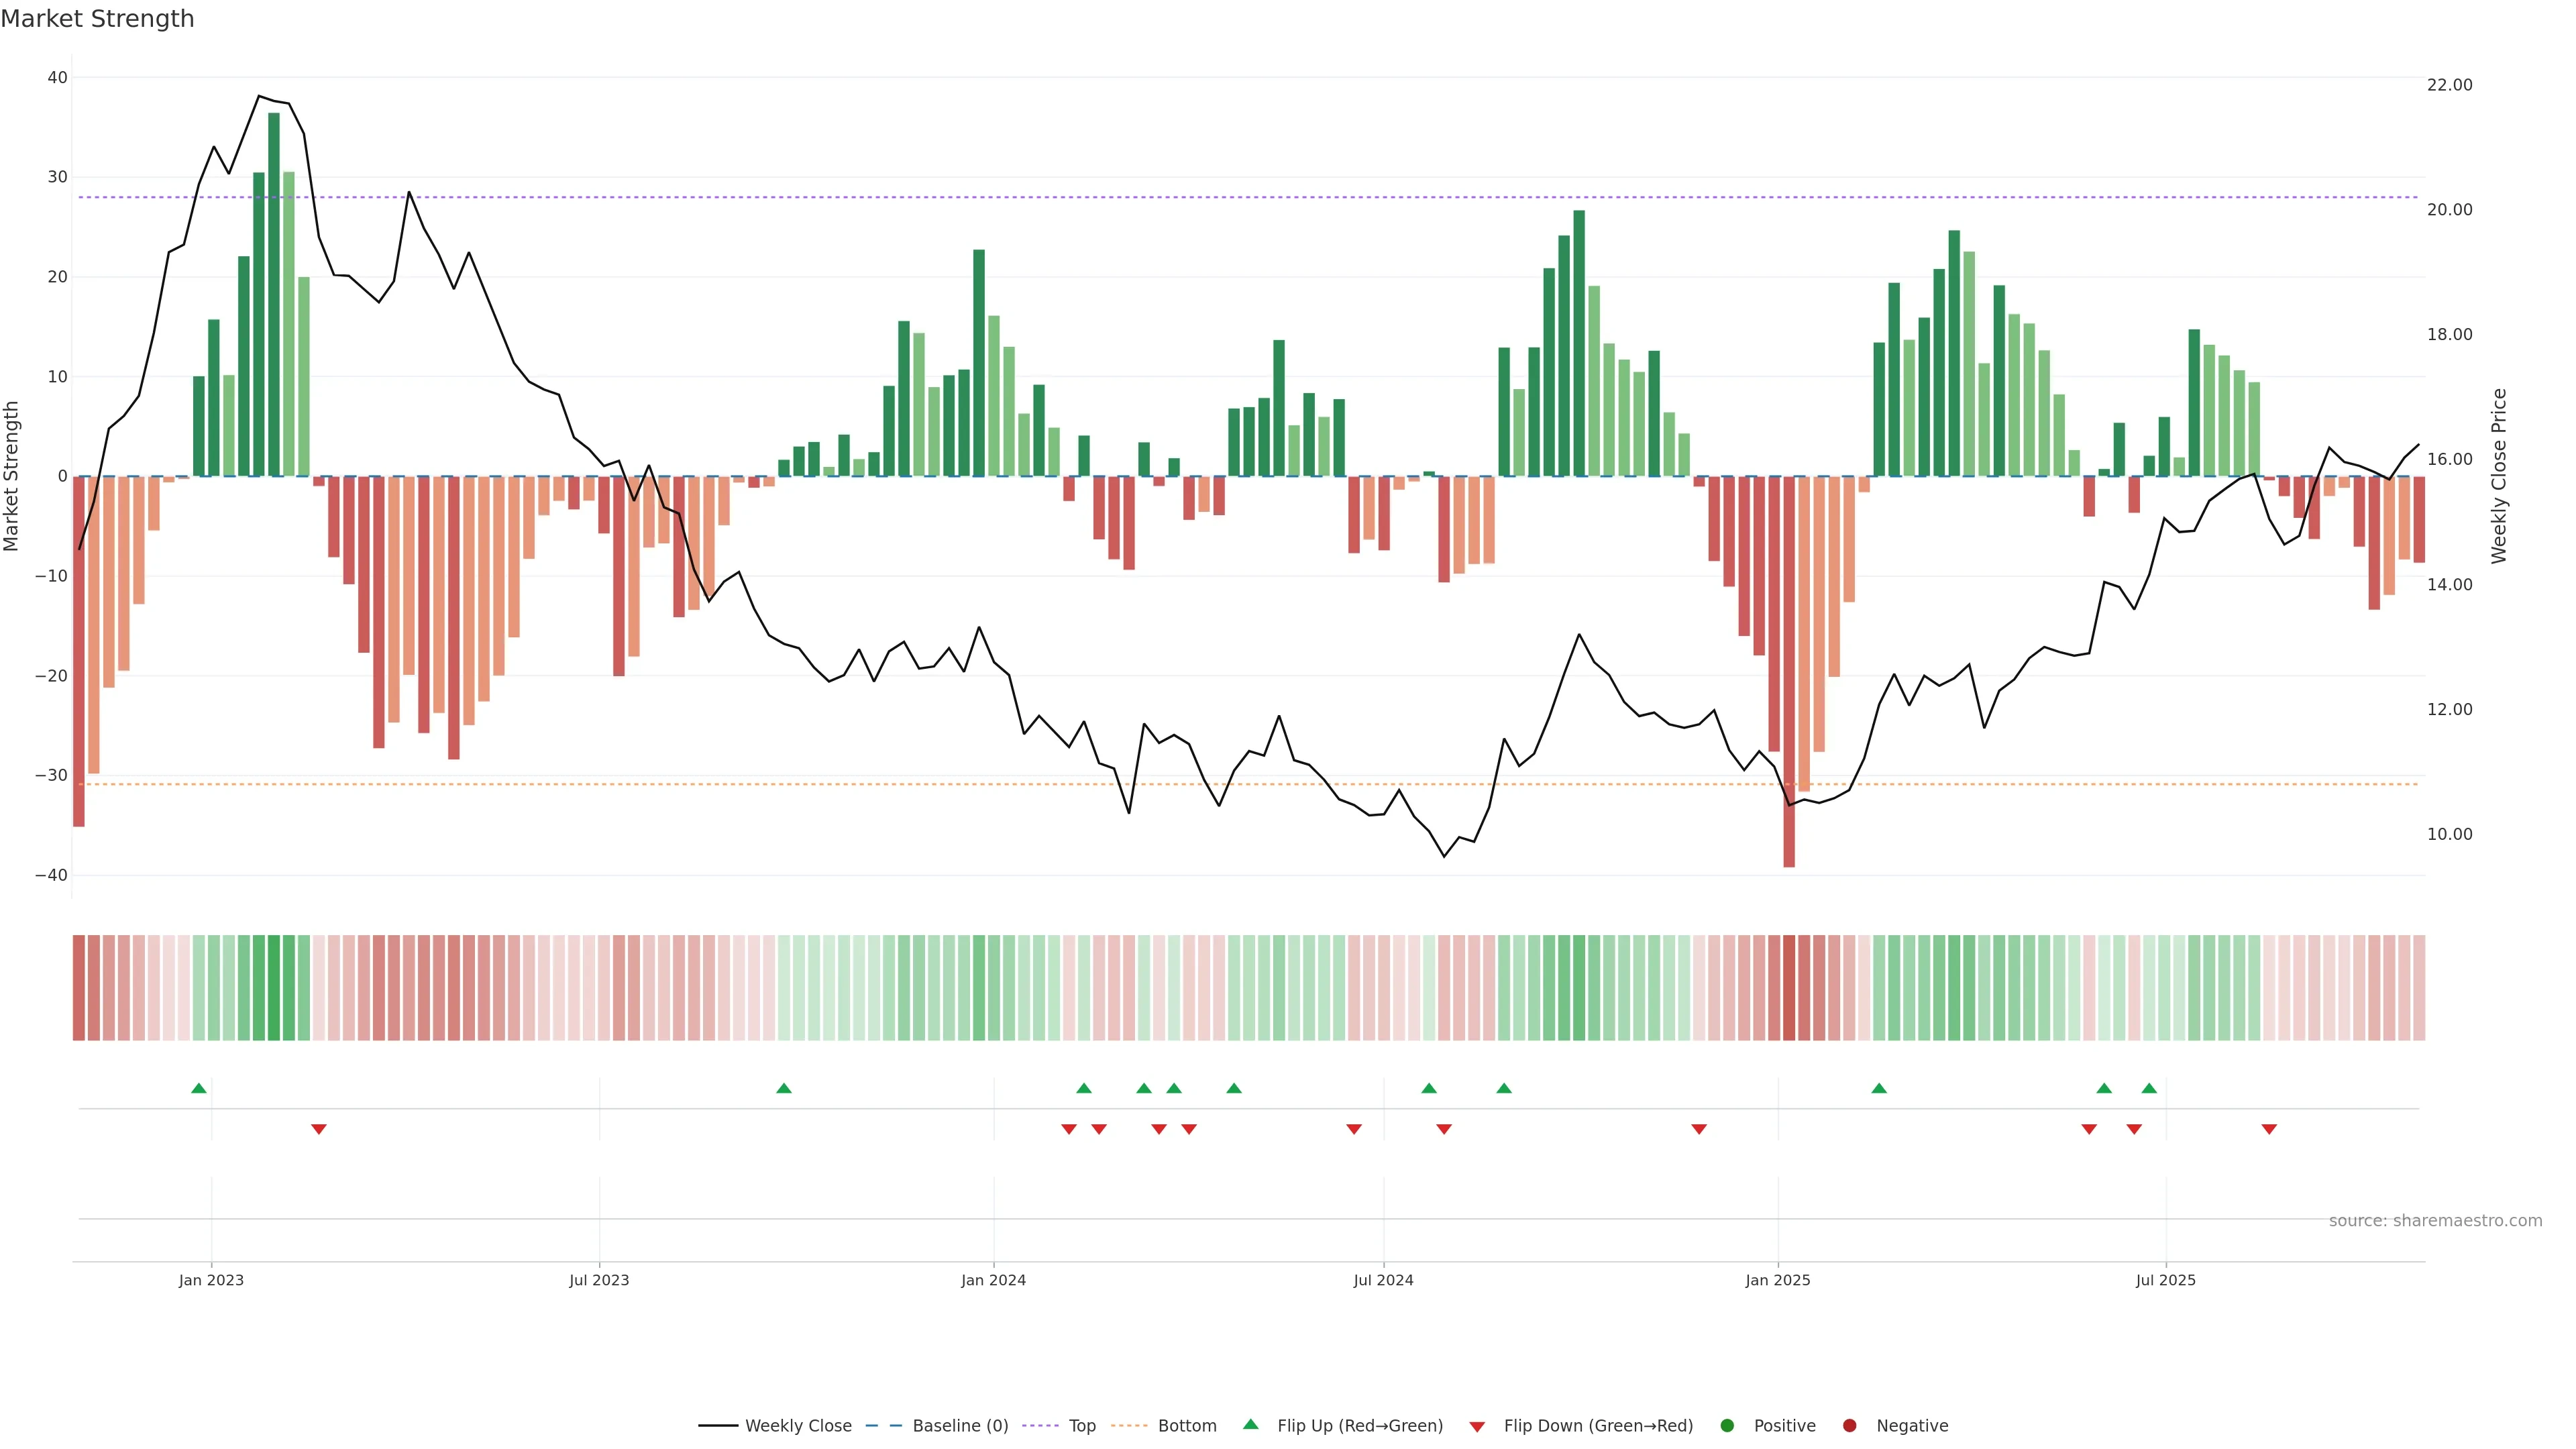Click the Weekly Close Price axis title

coord(2499,476)
